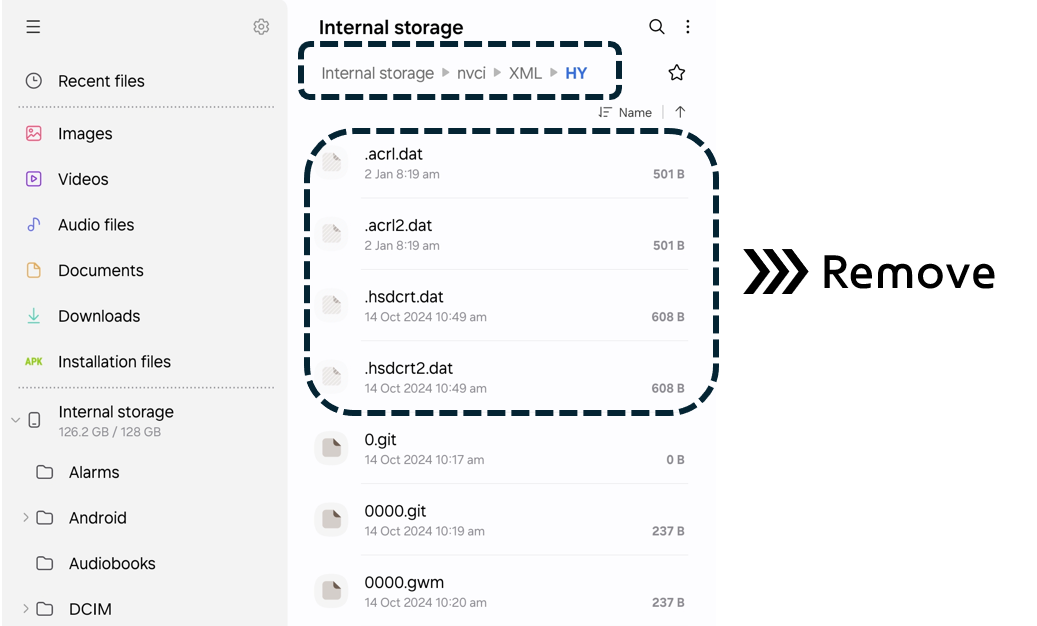
Task: Change sorting via the Name sort button
Action: [625, 112]
